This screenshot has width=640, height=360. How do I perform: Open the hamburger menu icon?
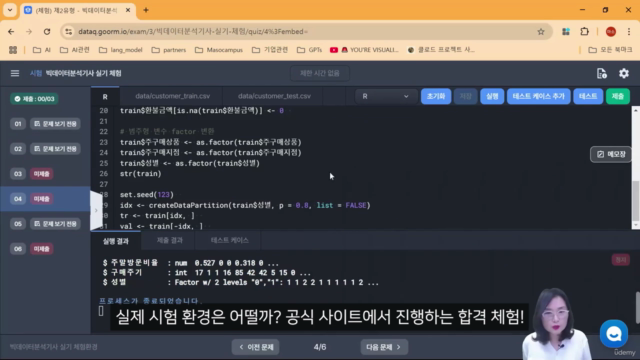(15, 73)
